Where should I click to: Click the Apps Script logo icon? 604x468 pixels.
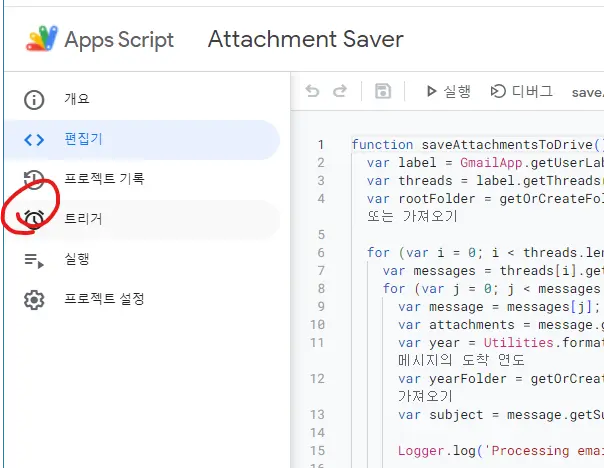tap(41, 40)
